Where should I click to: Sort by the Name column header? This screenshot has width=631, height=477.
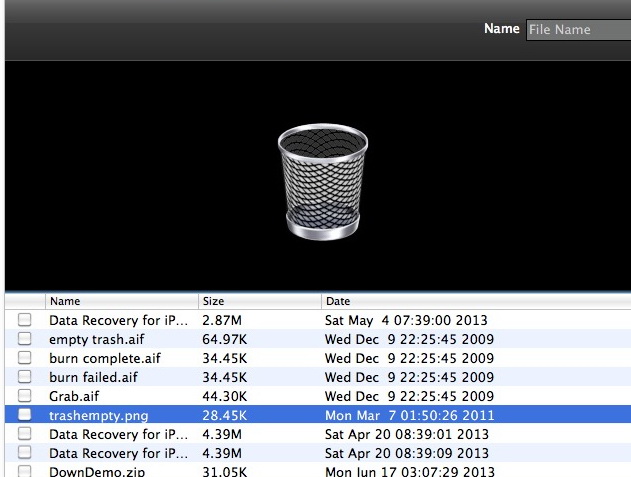pyautogui.click(x=122, y=301)
